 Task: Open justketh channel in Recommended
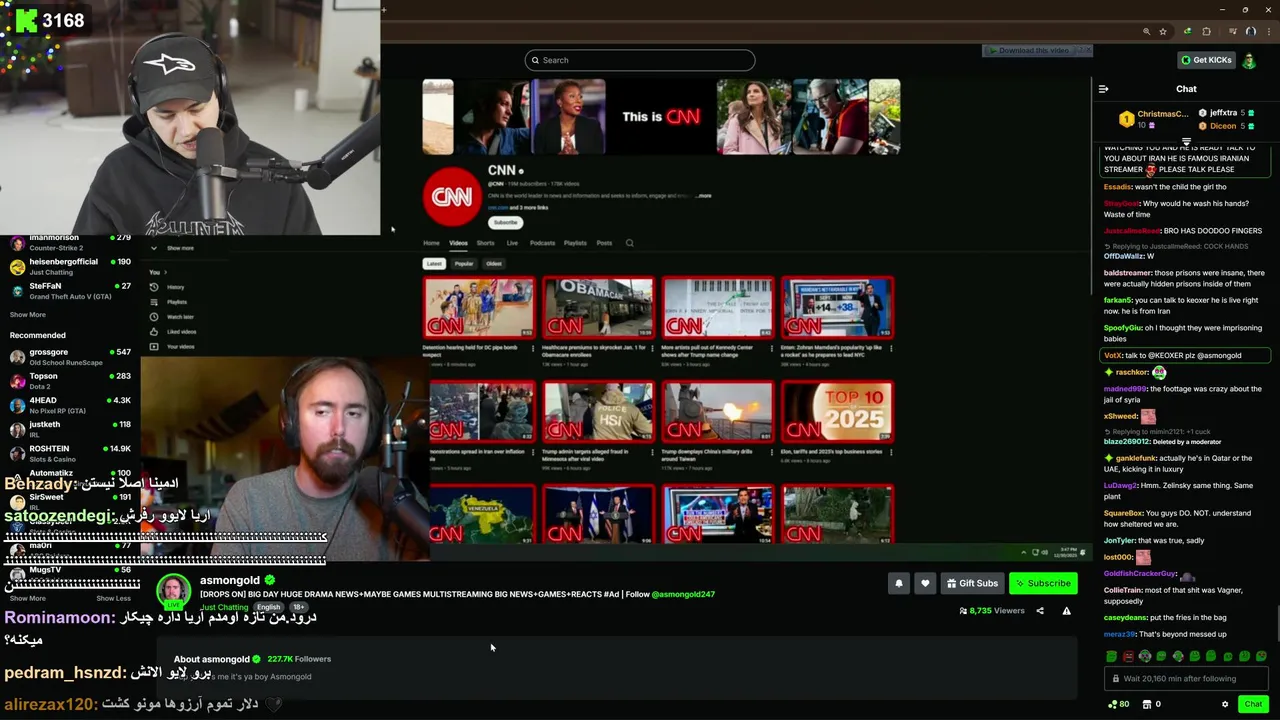[70, 429]
